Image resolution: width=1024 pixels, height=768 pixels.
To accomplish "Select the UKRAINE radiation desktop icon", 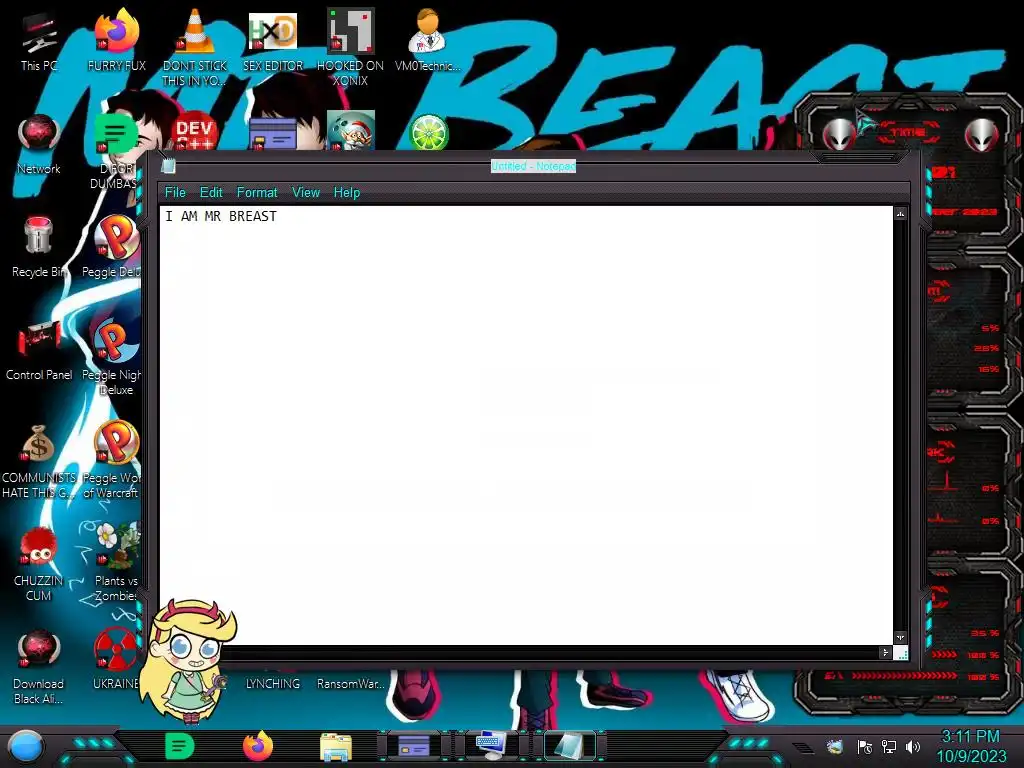I will [116, 660].
